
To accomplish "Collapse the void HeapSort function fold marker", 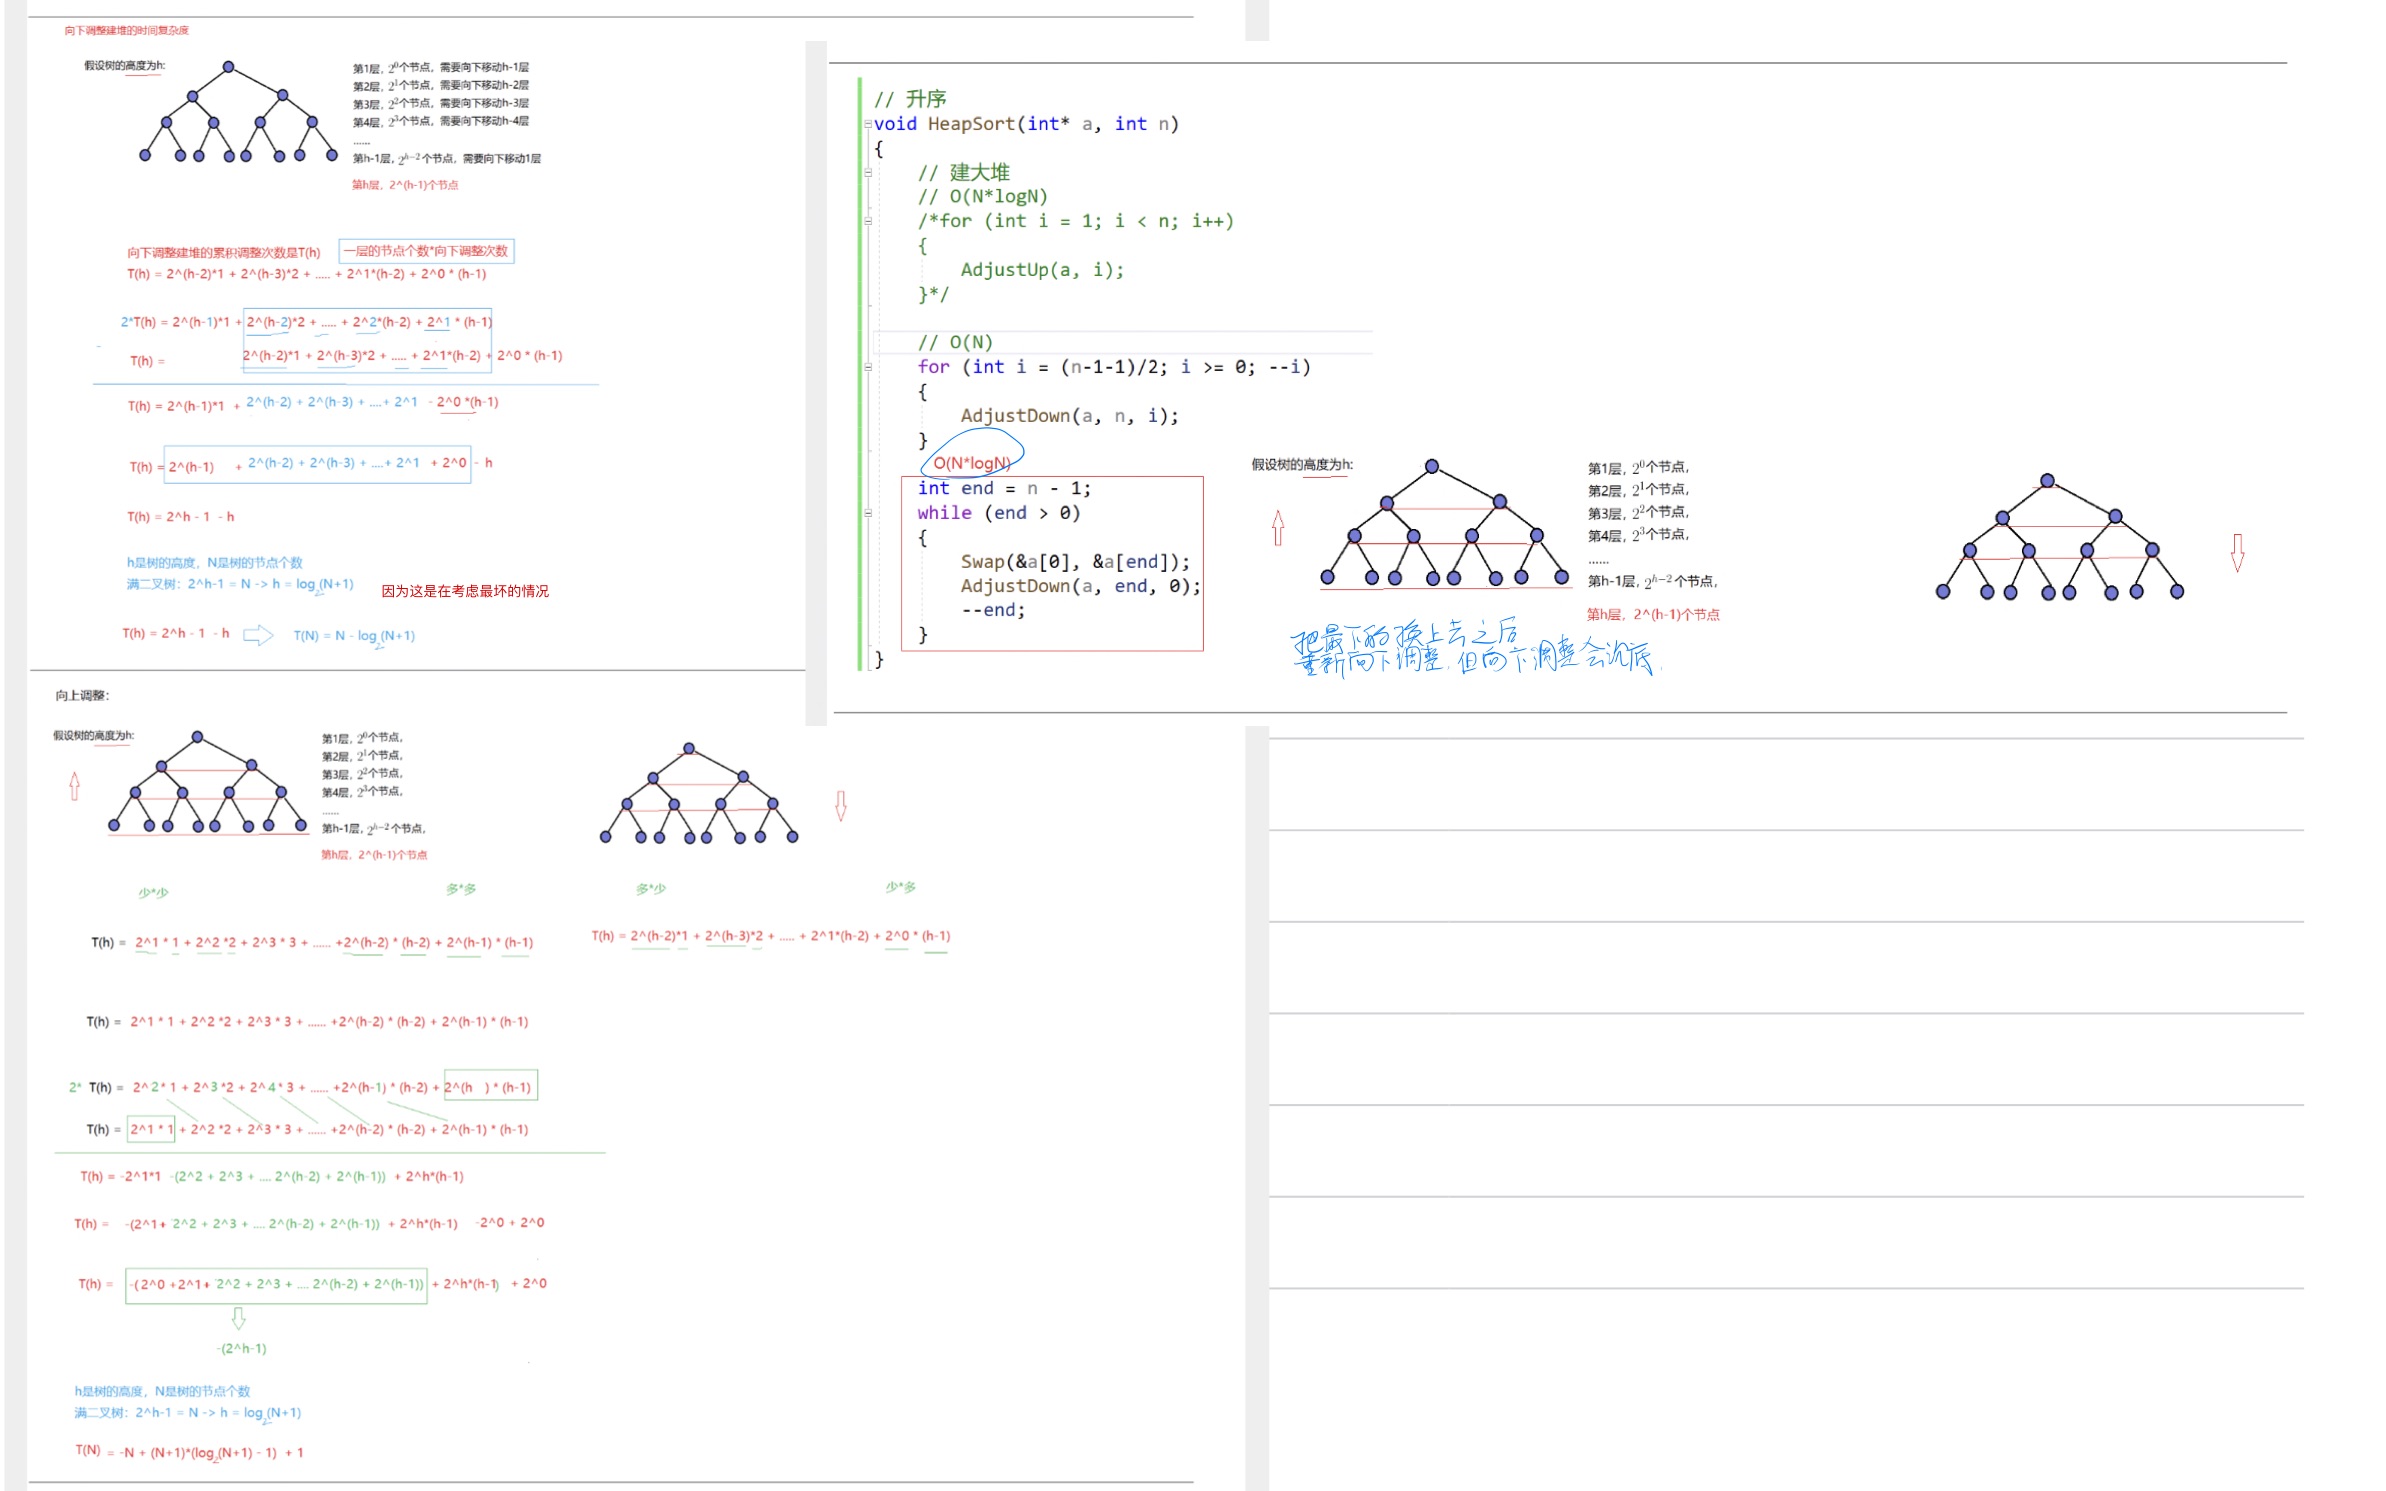I will pyautogui.click(x=867, y=125).
